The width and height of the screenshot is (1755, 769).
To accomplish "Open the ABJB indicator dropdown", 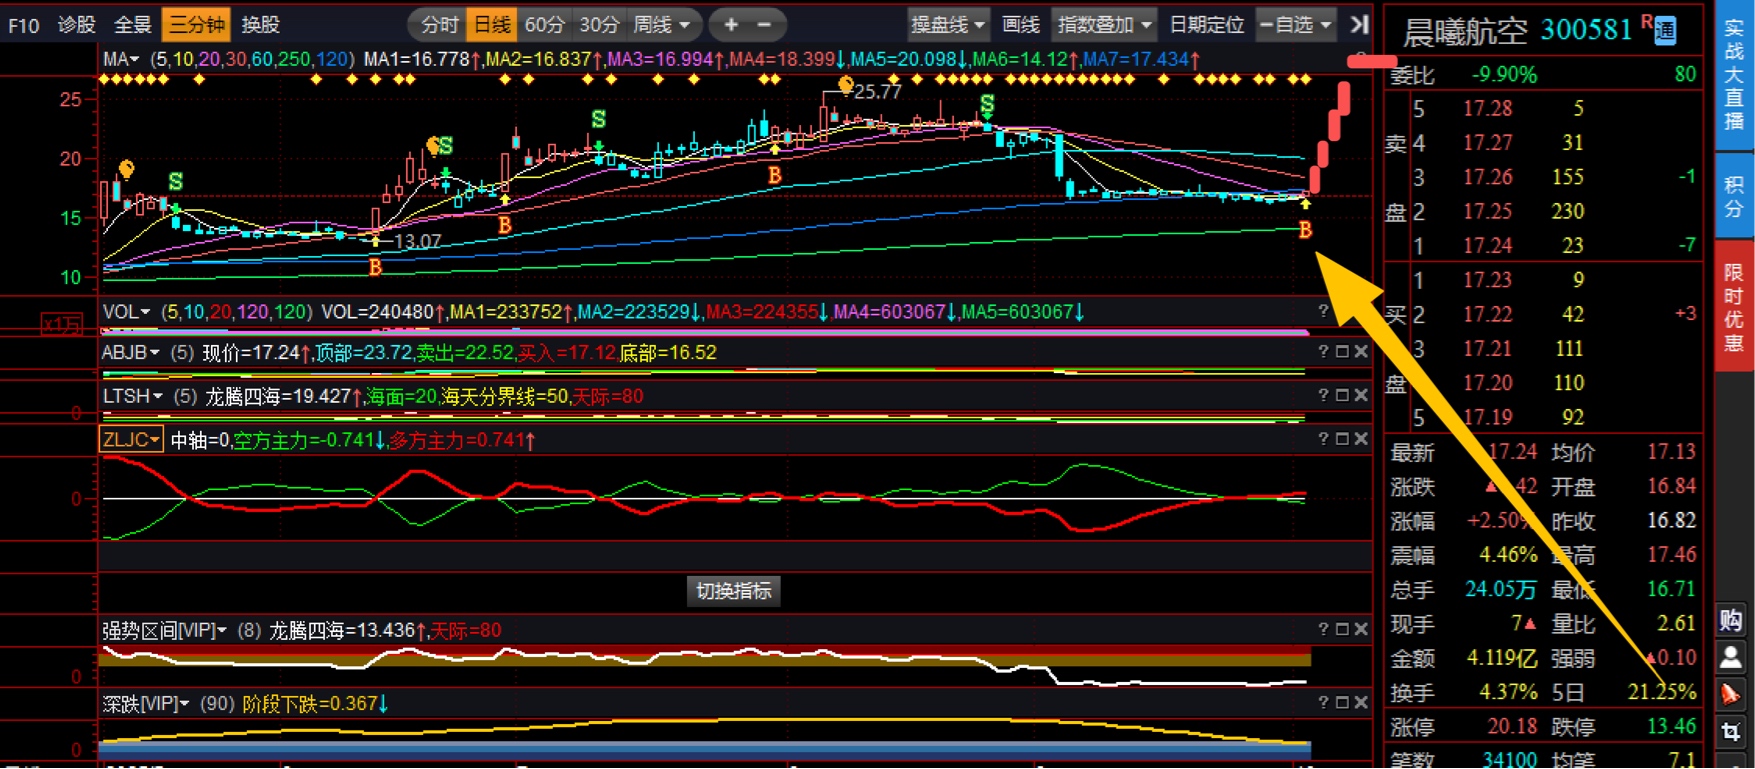I will 130,352.
